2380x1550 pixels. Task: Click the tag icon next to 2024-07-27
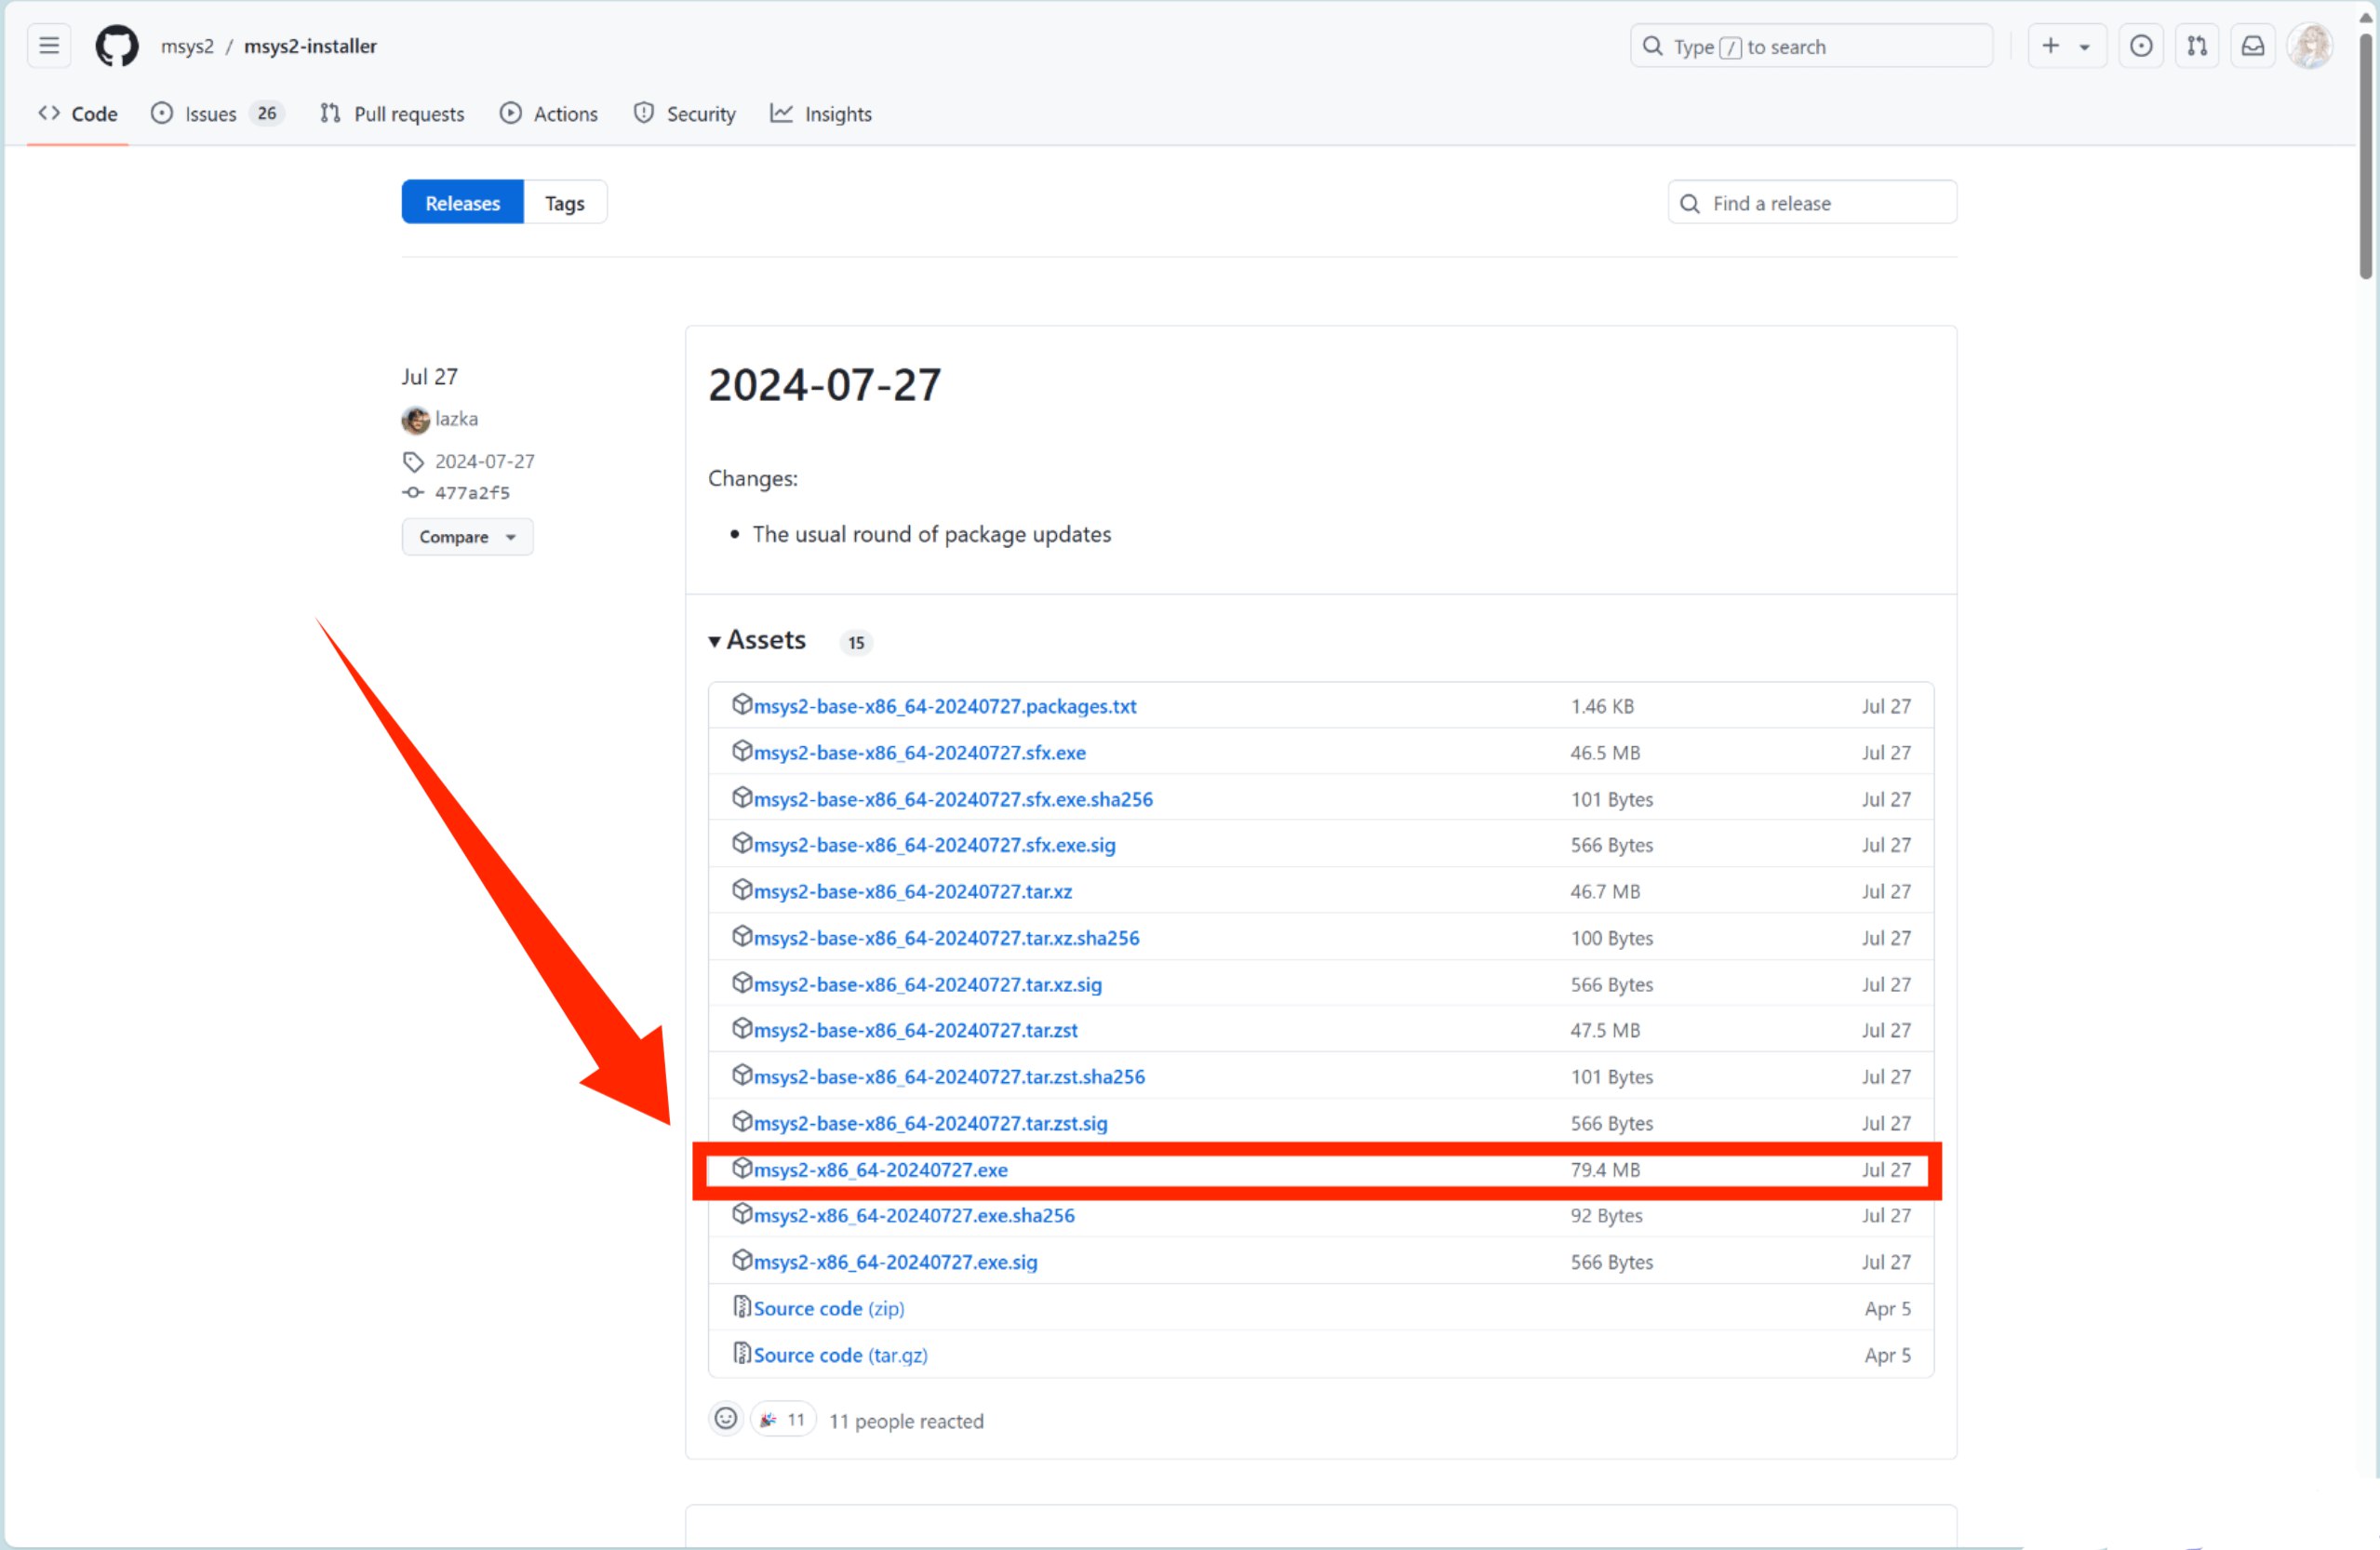pos(413,462)
